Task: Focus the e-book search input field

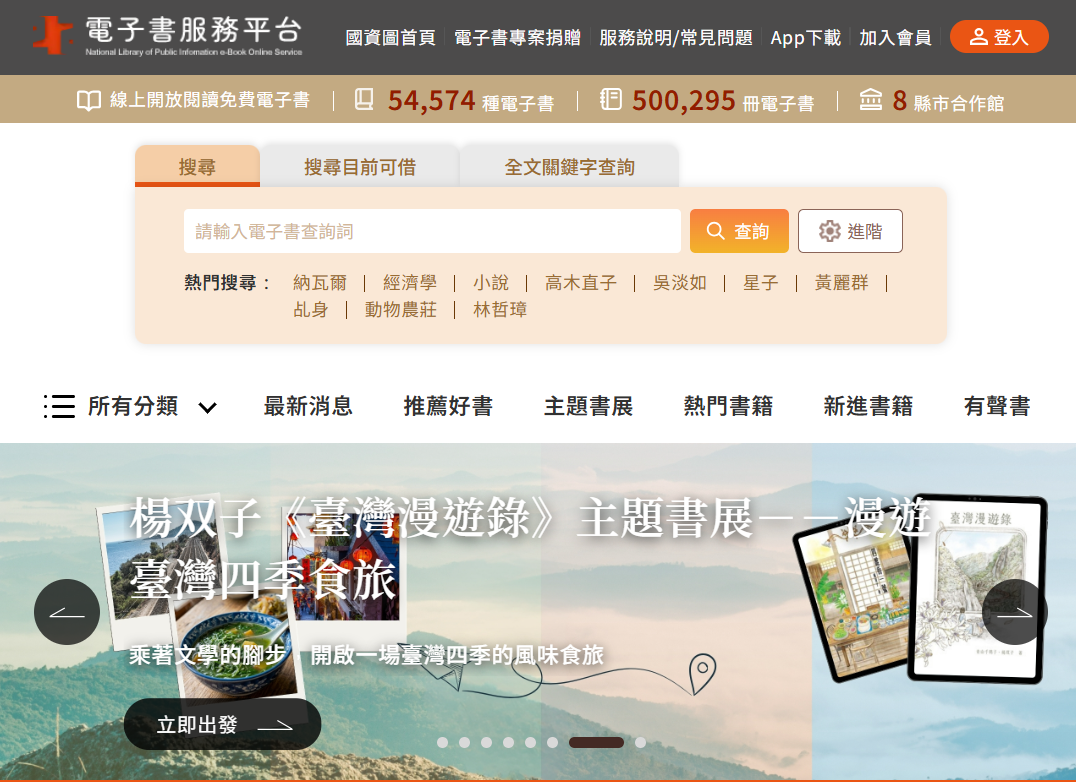Action: 432,231
